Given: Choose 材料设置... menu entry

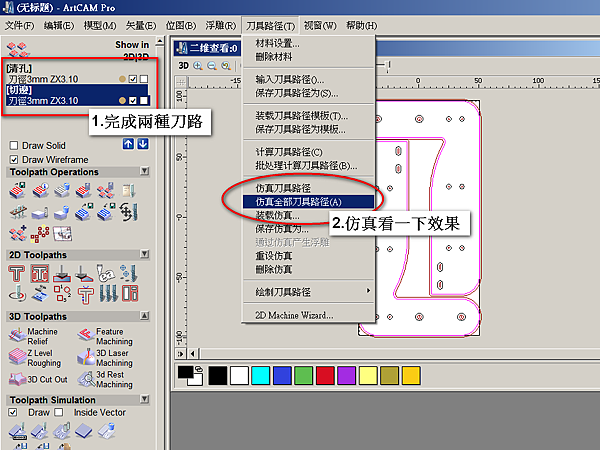Looking at the screenshot, I should pos(308,44).
